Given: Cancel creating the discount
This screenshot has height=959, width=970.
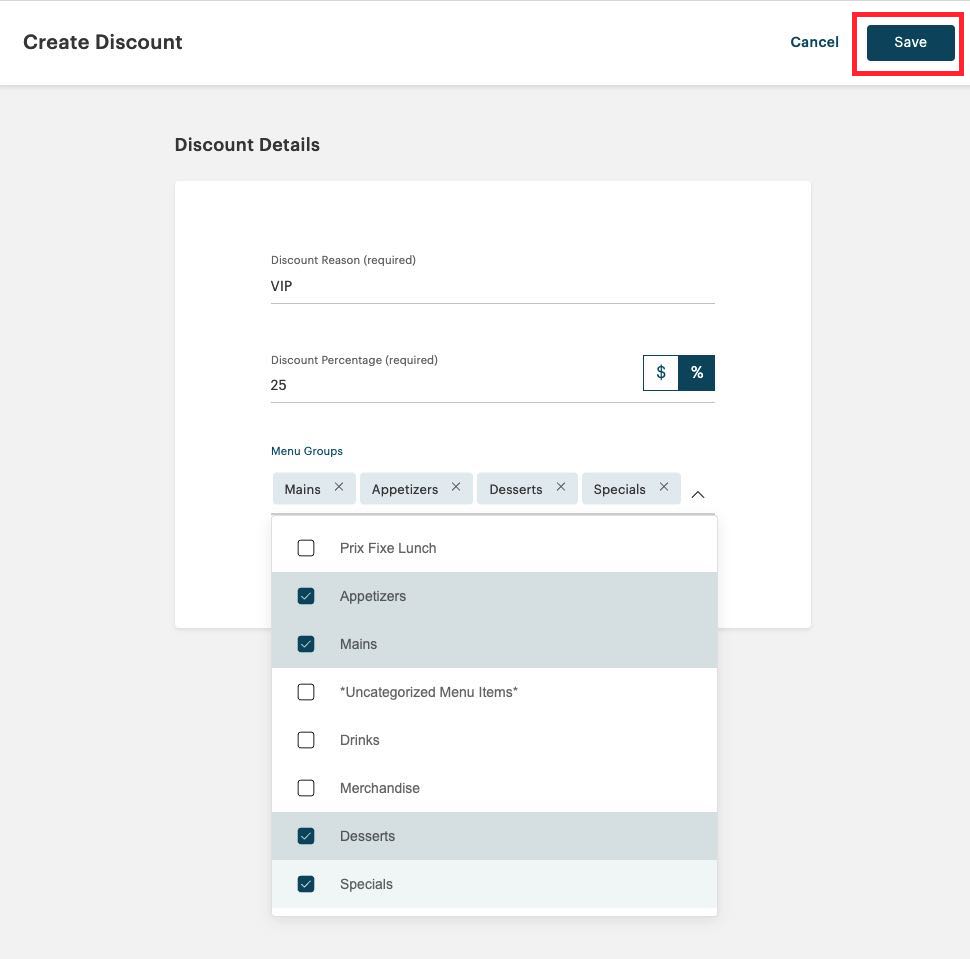Looking at the screenshot, I should 814,42.
